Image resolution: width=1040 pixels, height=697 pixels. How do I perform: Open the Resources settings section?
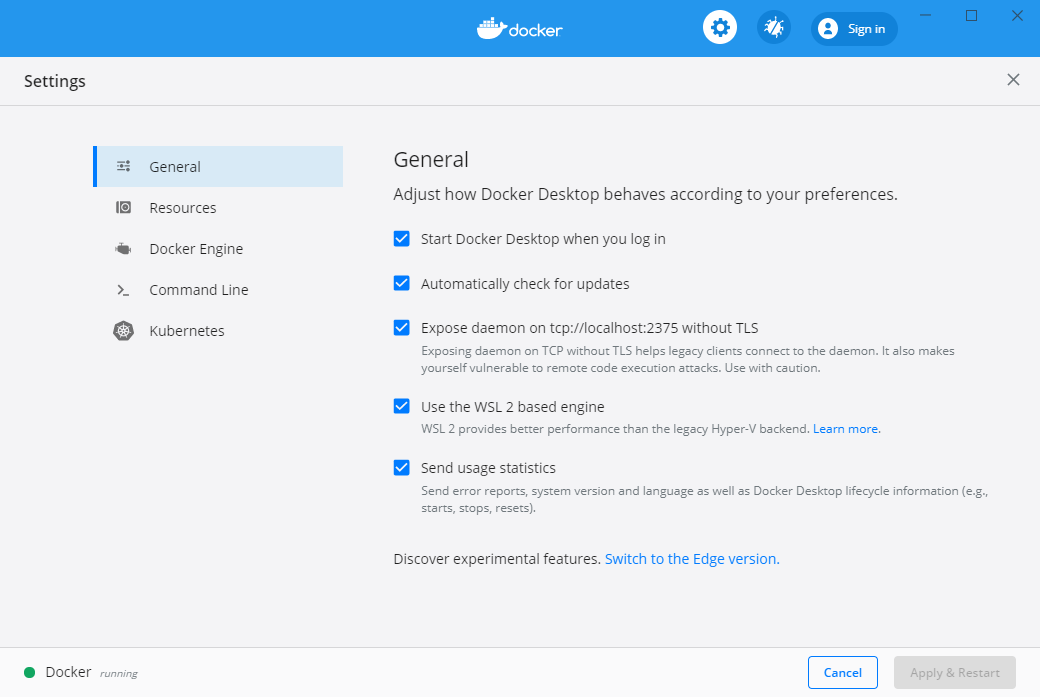(x=218, y=208)
